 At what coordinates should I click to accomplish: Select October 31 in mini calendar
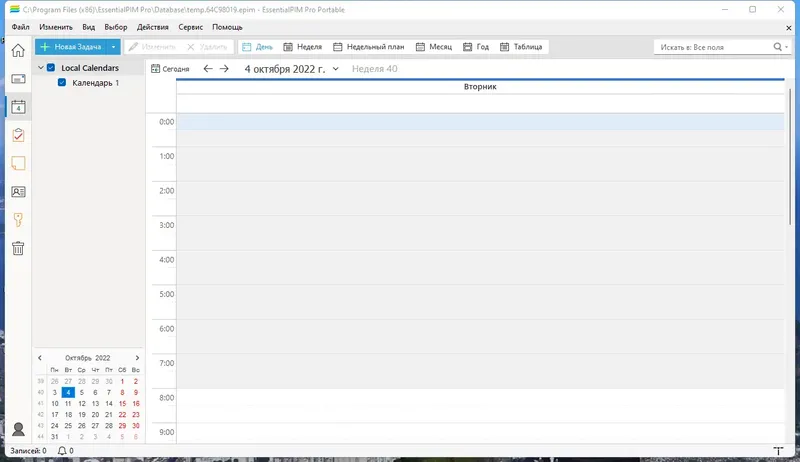[x=55, y=437]
